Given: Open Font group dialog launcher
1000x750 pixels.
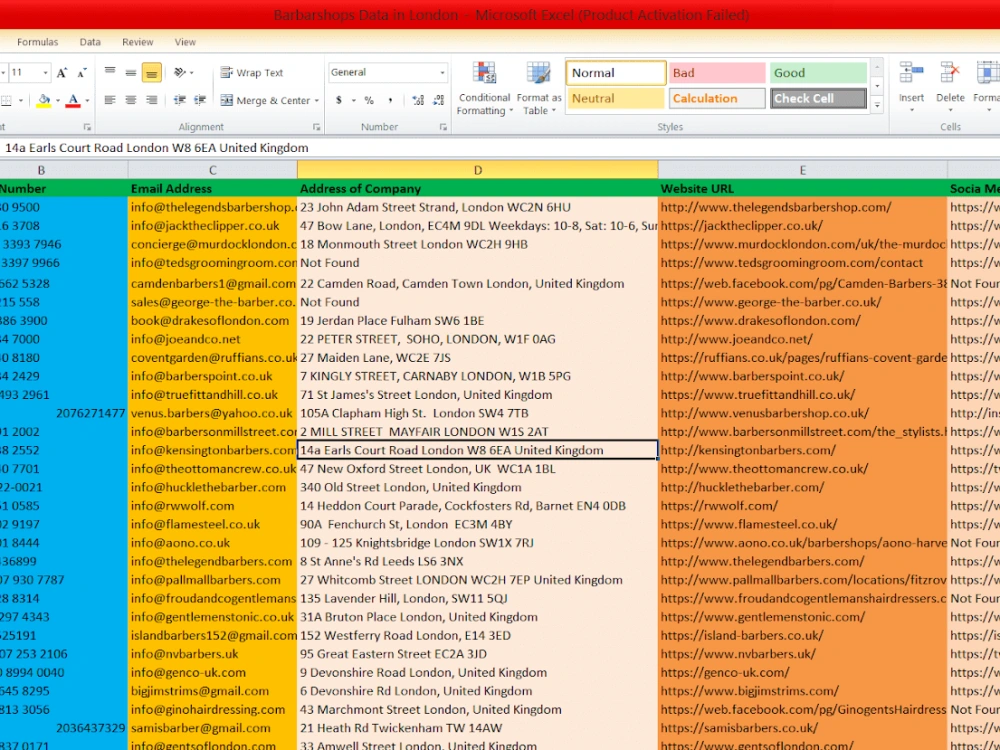Looking at the screenshot, I should 87,128.
